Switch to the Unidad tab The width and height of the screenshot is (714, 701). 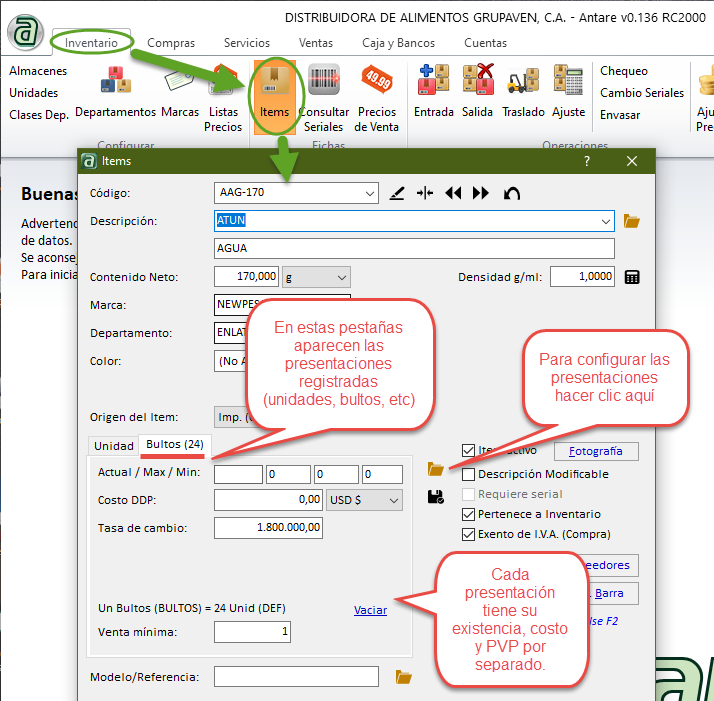tap(113, 446)
